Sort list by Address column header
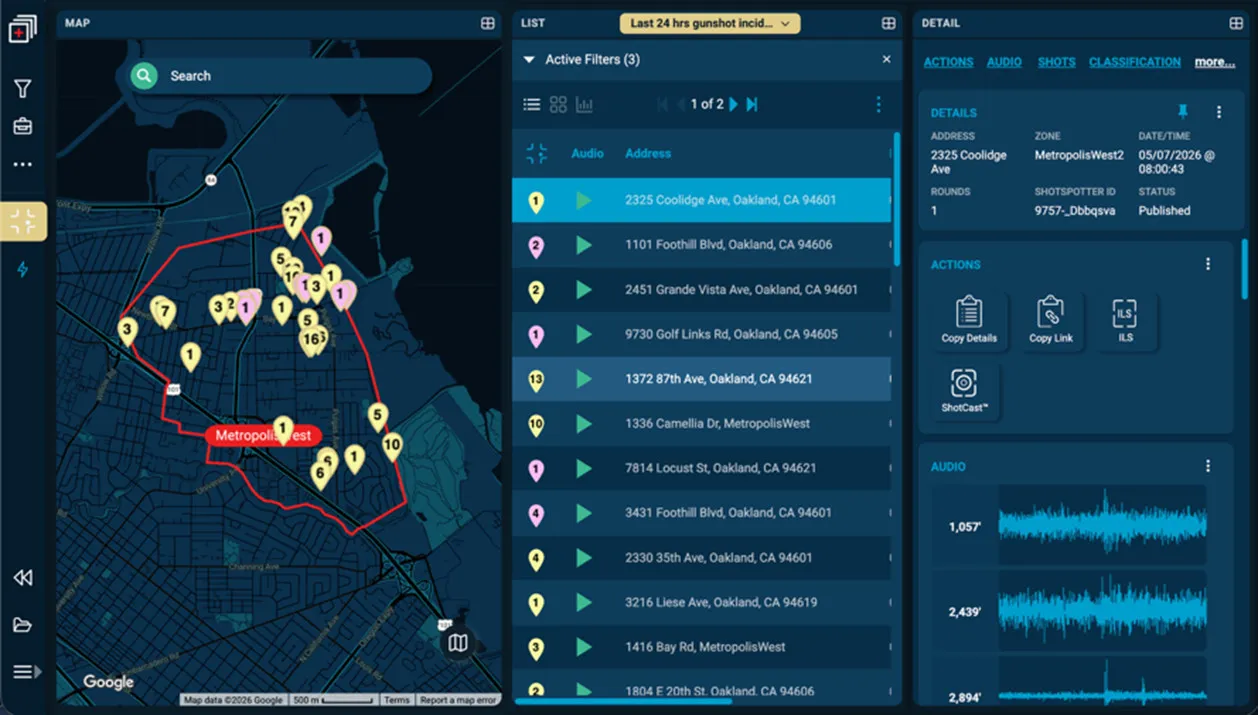1258x715 pixels. (648, 153)
